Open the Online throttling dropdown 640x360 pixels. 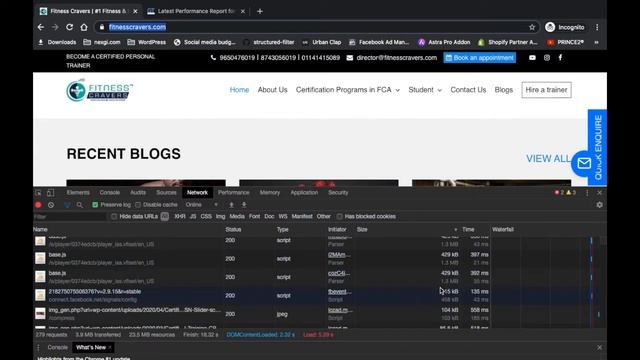pyautogui.click(x=202, y=205)
